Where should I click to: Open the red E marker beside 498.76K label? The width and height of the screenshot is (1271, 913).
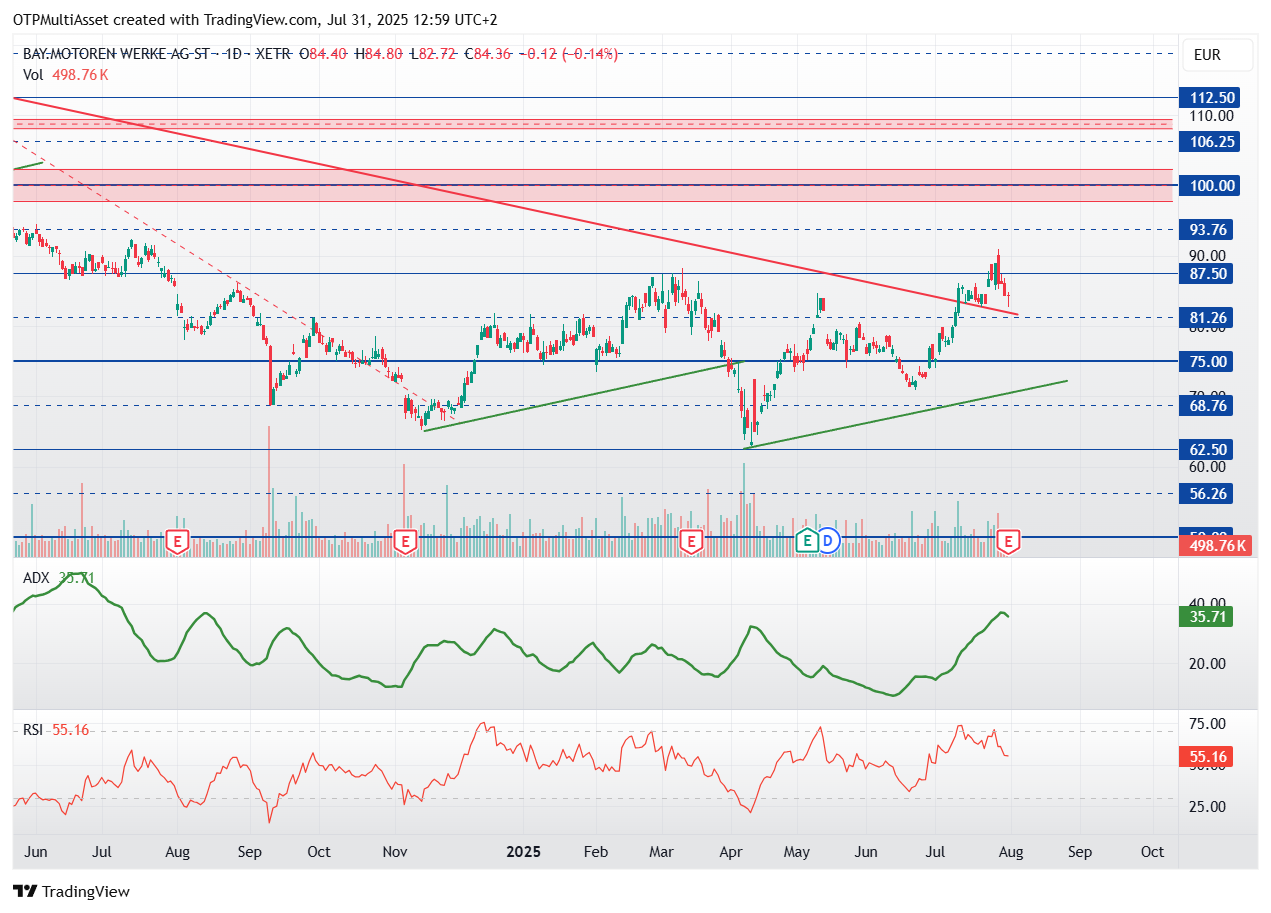click(1010, 542)
